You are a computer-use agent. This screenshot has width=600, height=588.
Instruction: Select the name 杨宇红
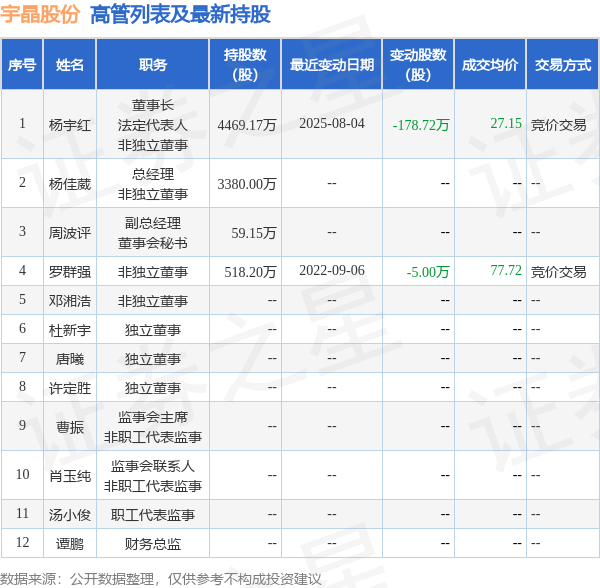[70, 125]
